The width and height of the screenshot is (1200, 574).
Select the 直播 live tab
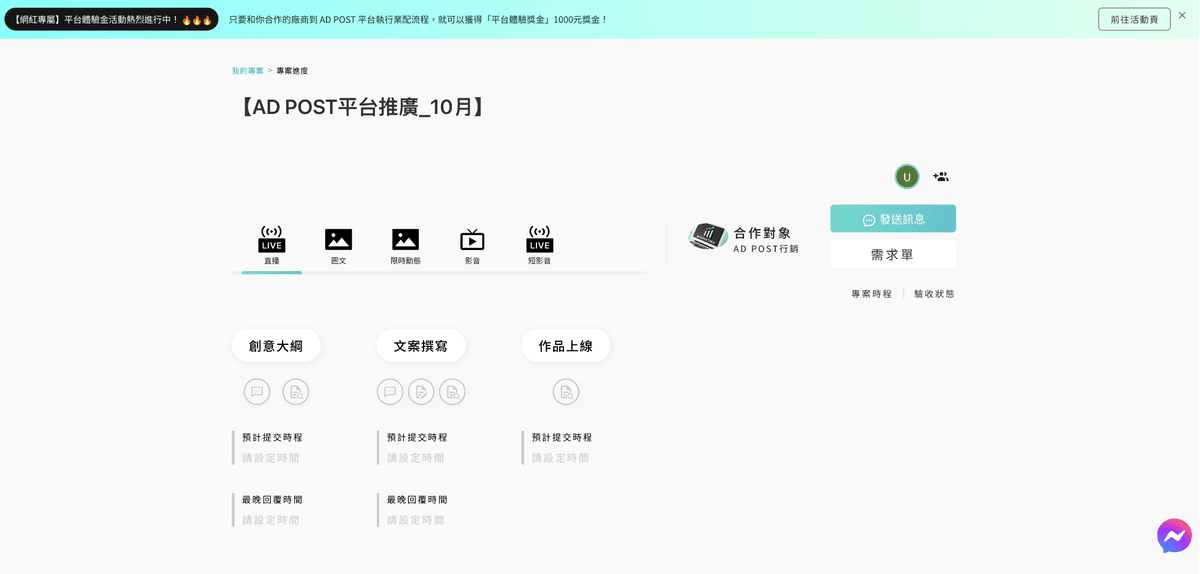click(x=271, y=246)
